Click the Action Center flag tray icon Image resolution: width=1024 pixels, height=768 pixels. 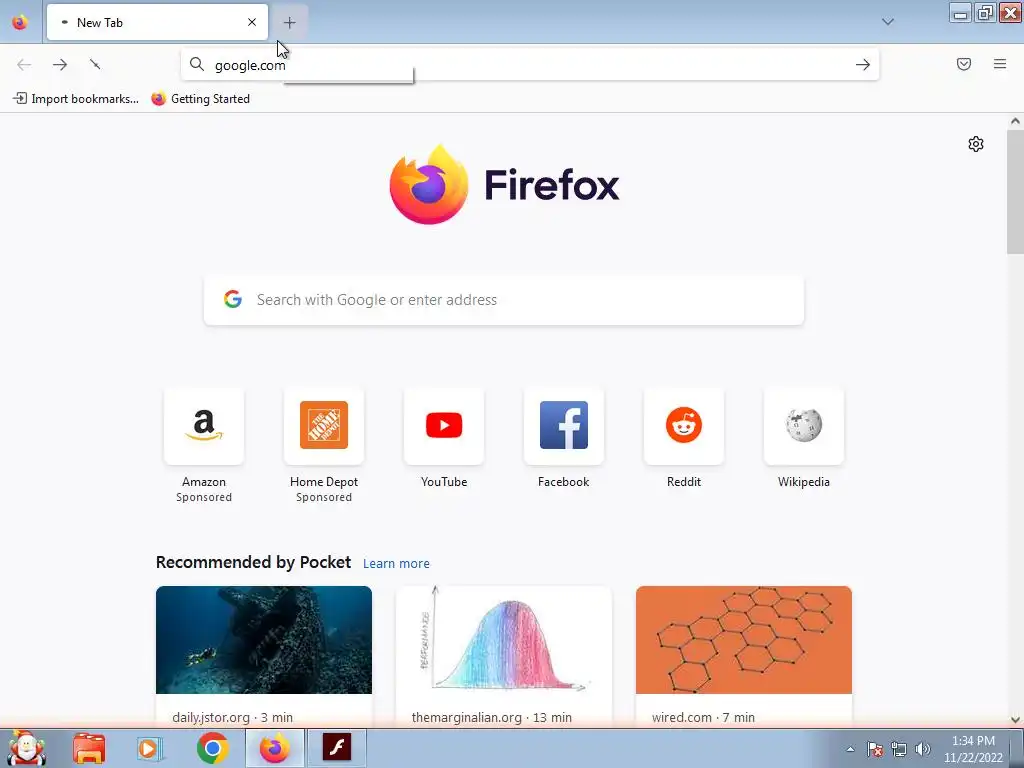coord(875,749)
